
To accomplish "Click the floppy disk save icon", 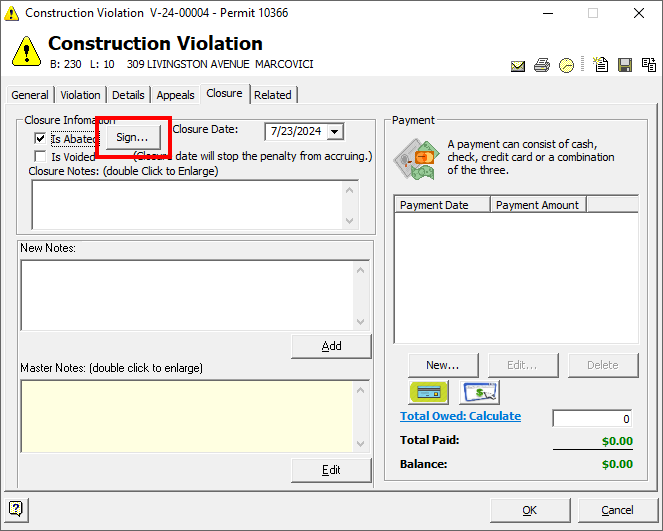I will tap(625, 65).
